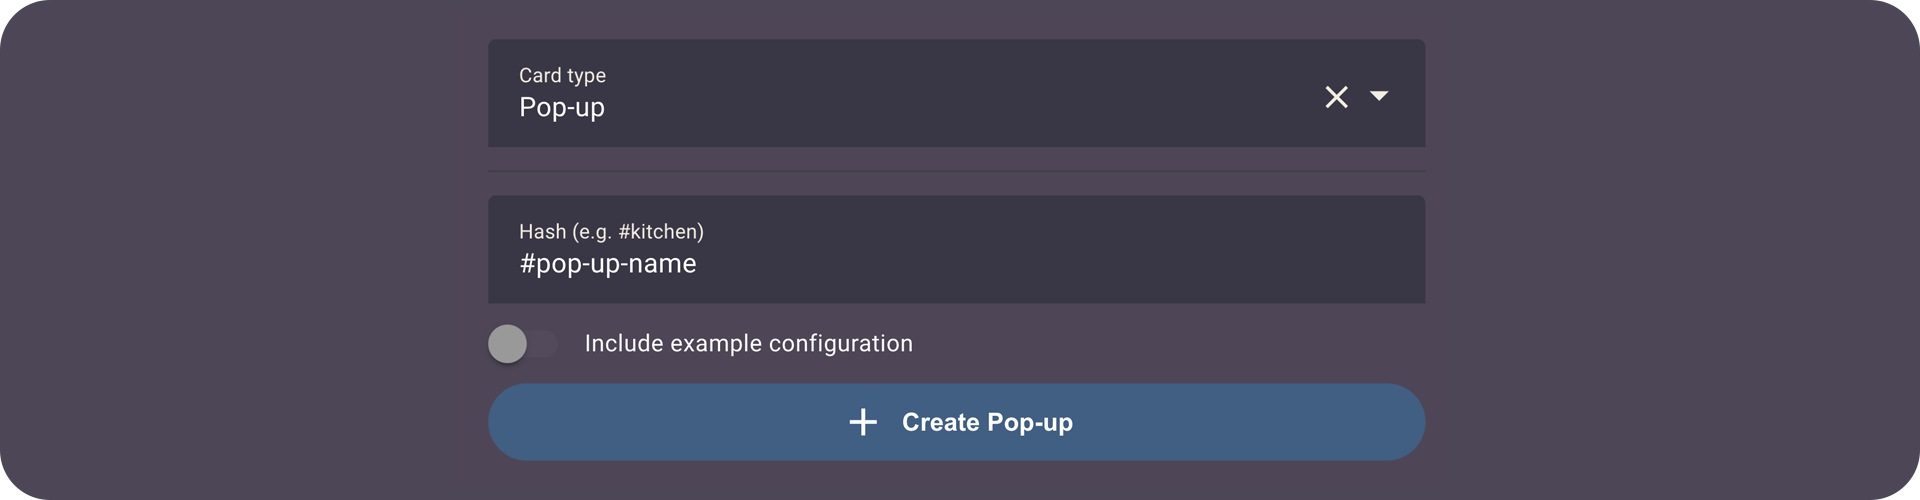
Task: Click the Include example configuration label
Action: point(748,344)
